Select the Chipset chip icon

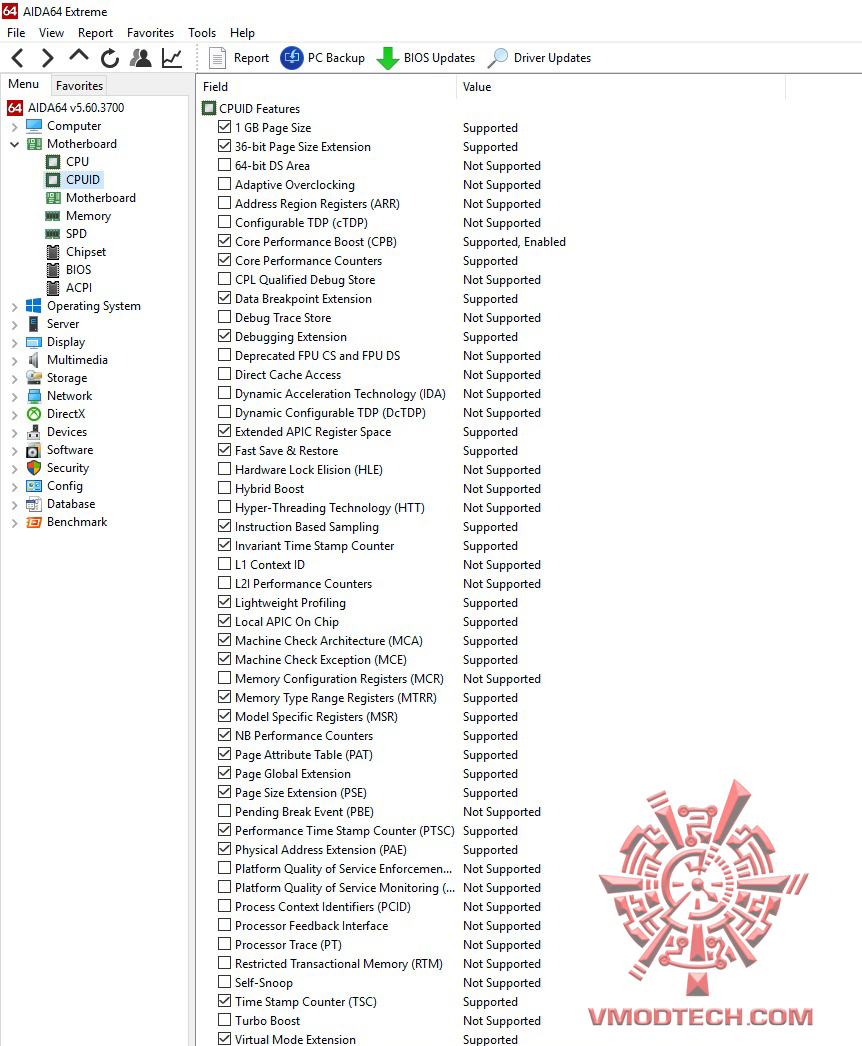pos(53,251)
